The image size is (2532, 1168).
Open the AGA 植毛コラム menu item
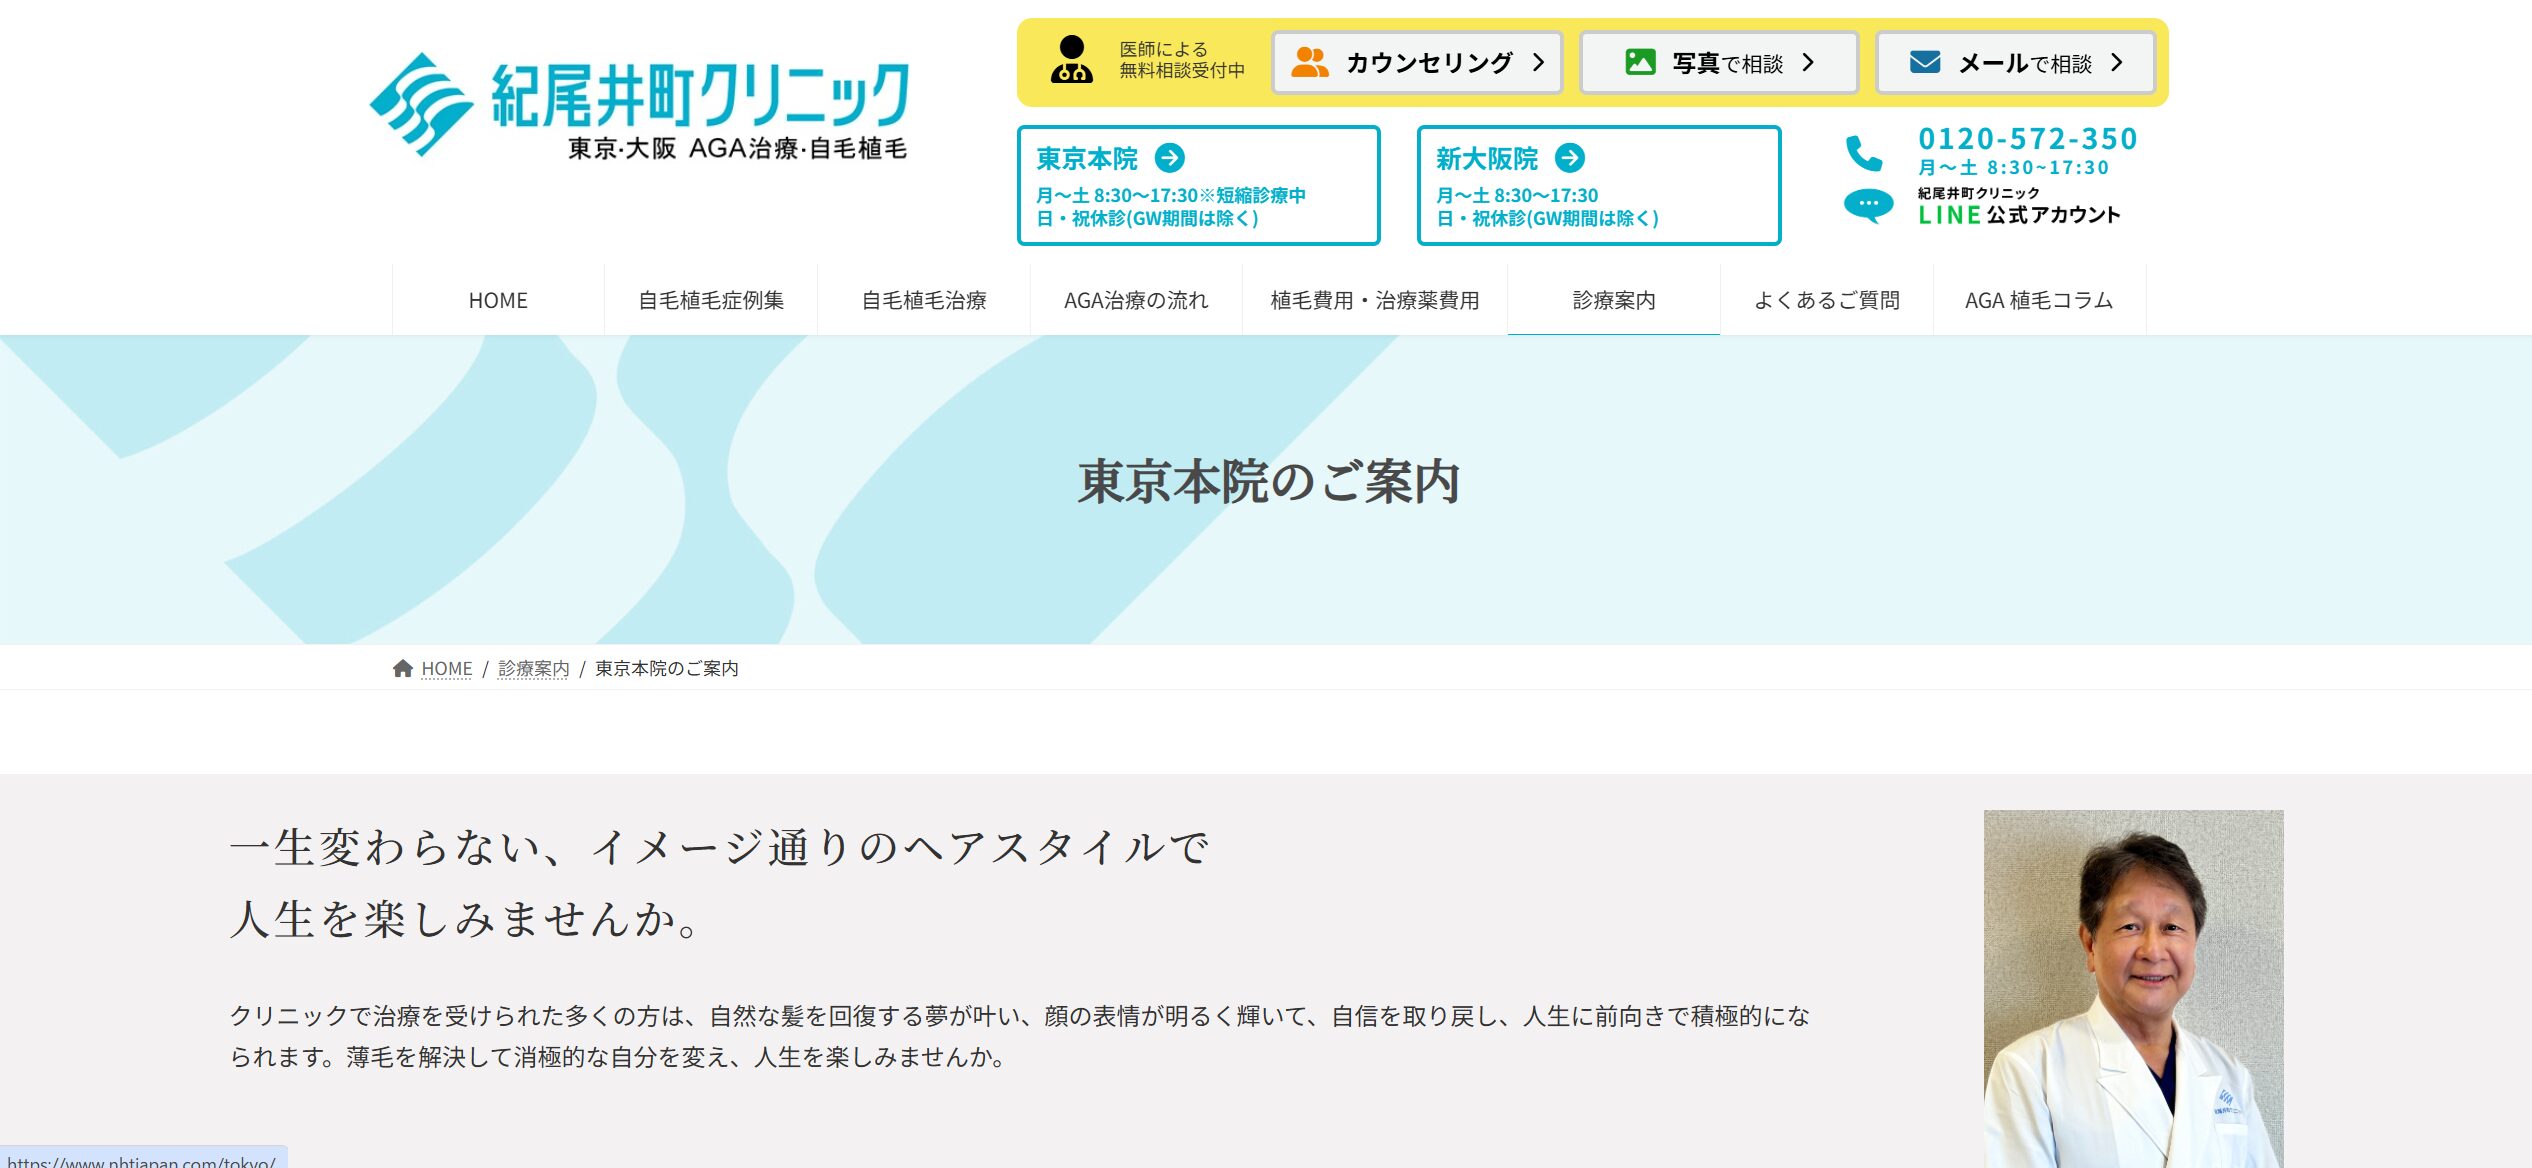(x=2038, y=300)
